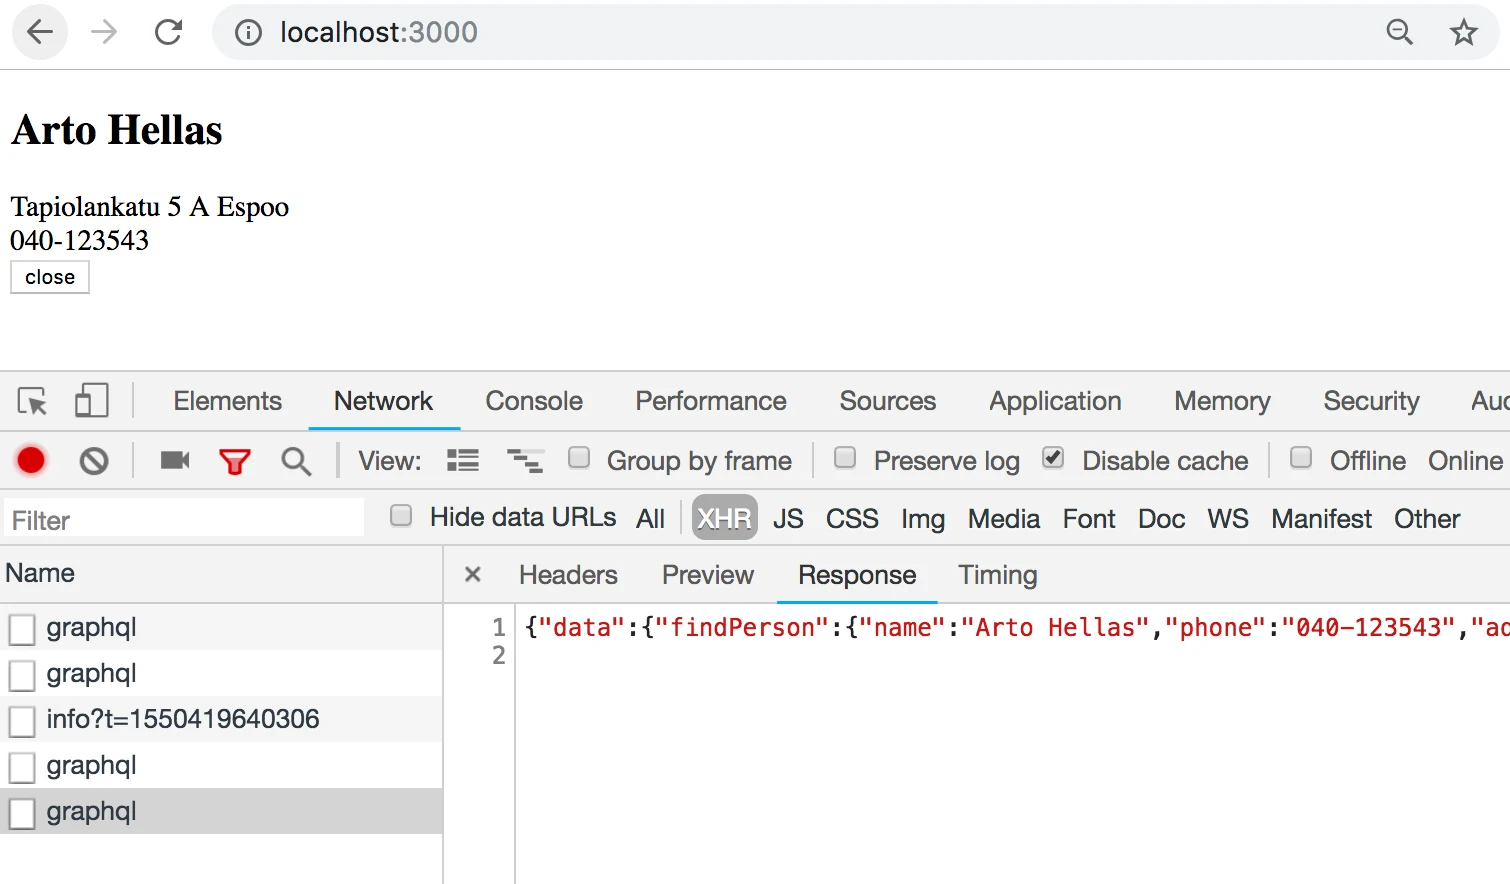
Task: Open the zoom magnifier in address bar
Action: [x=1400, y=32]
